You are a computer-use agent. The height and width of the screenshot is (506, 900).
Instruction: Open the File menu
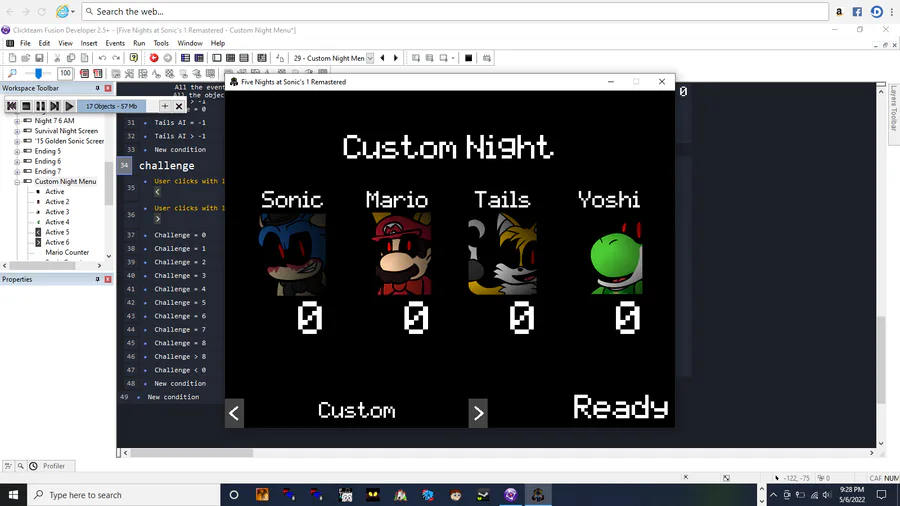[x=25, y=43]
